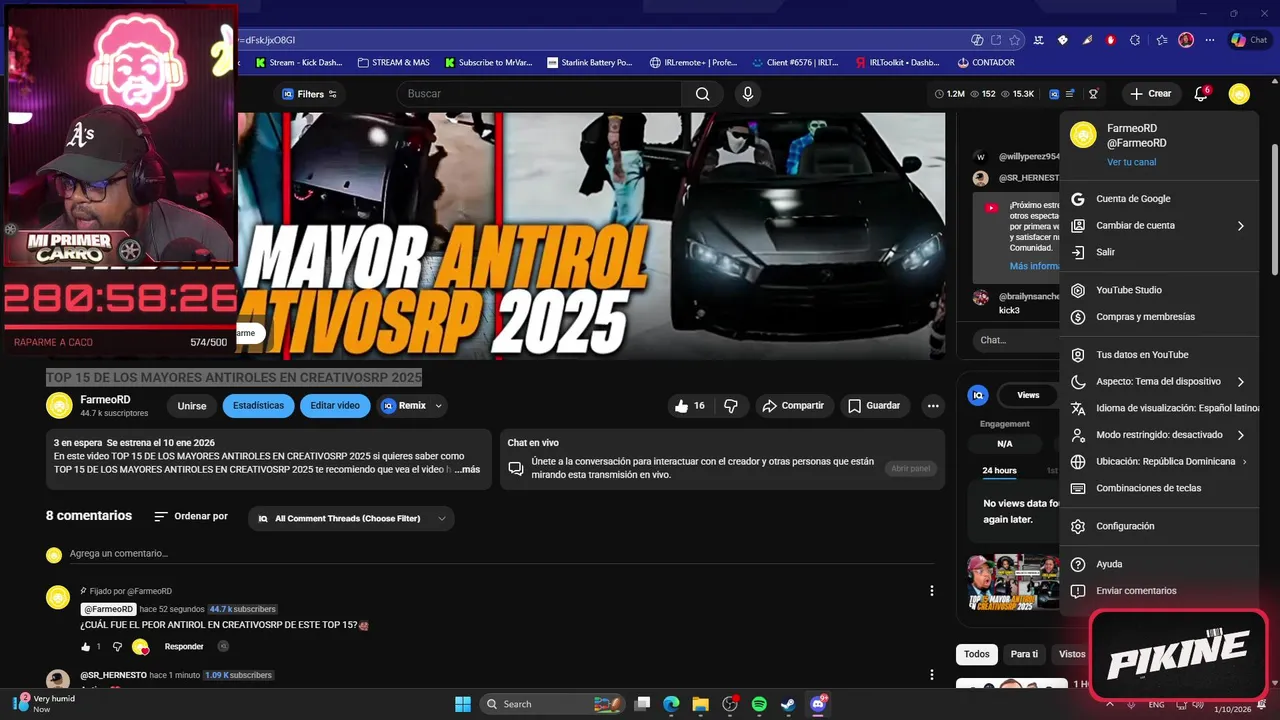Screen dimensions: 1280x720
Task: Open more actions ellipsis beside Guardar
Action: point(933,406)
